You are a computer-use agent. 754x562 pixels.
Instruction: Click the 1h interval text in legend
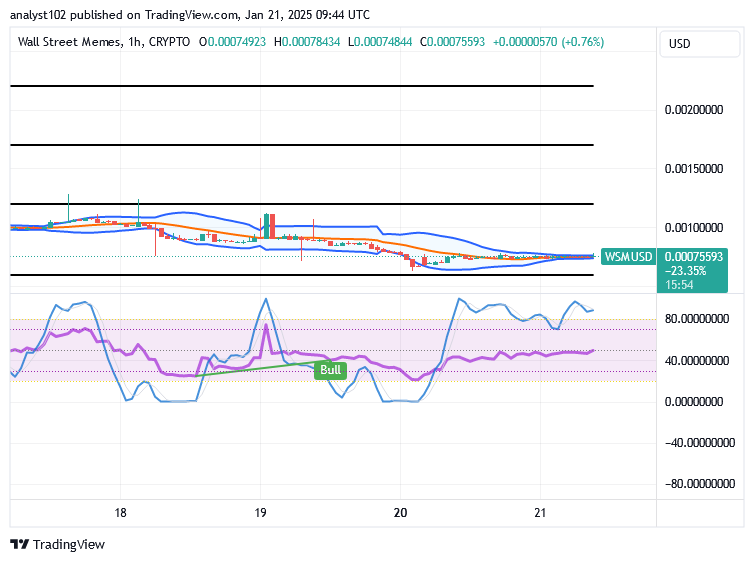[135, 42]
